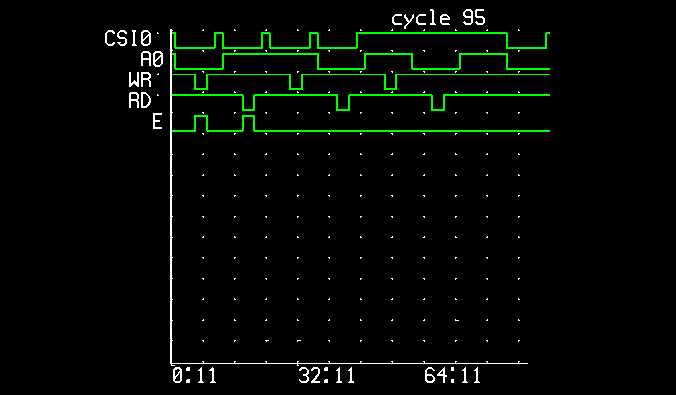Screen dimensions: 676x395
Task: Select the WR signal label
Action: [x=140, y=80]
